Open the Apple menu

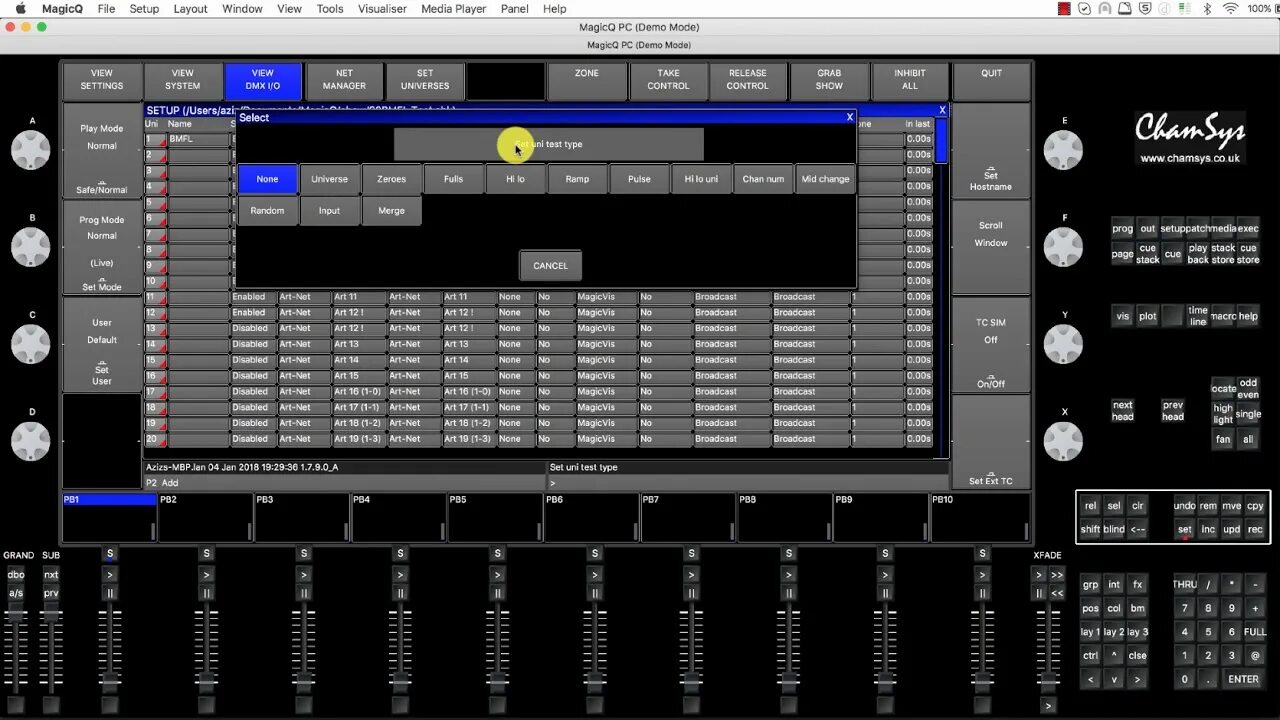[x=19, y=9]
